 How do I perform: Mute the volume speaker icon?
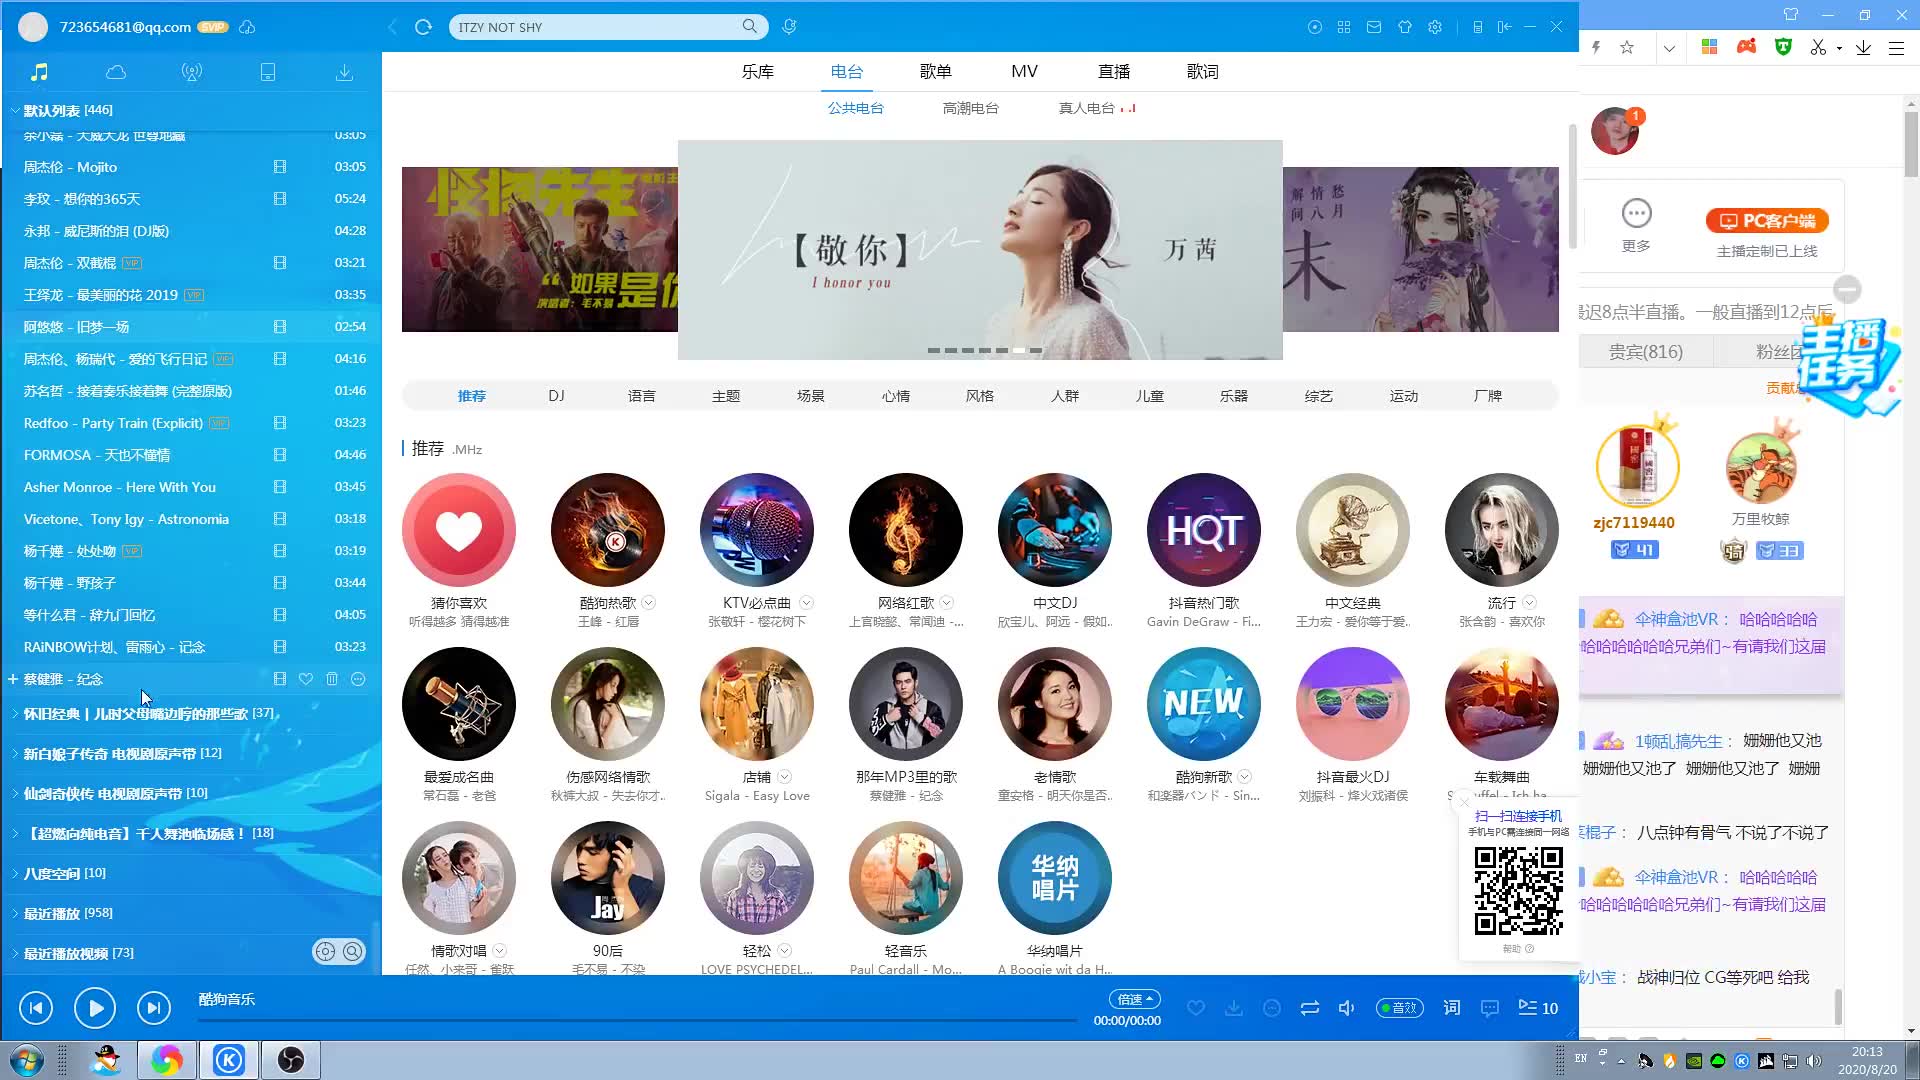[x=1347, y=1008]
